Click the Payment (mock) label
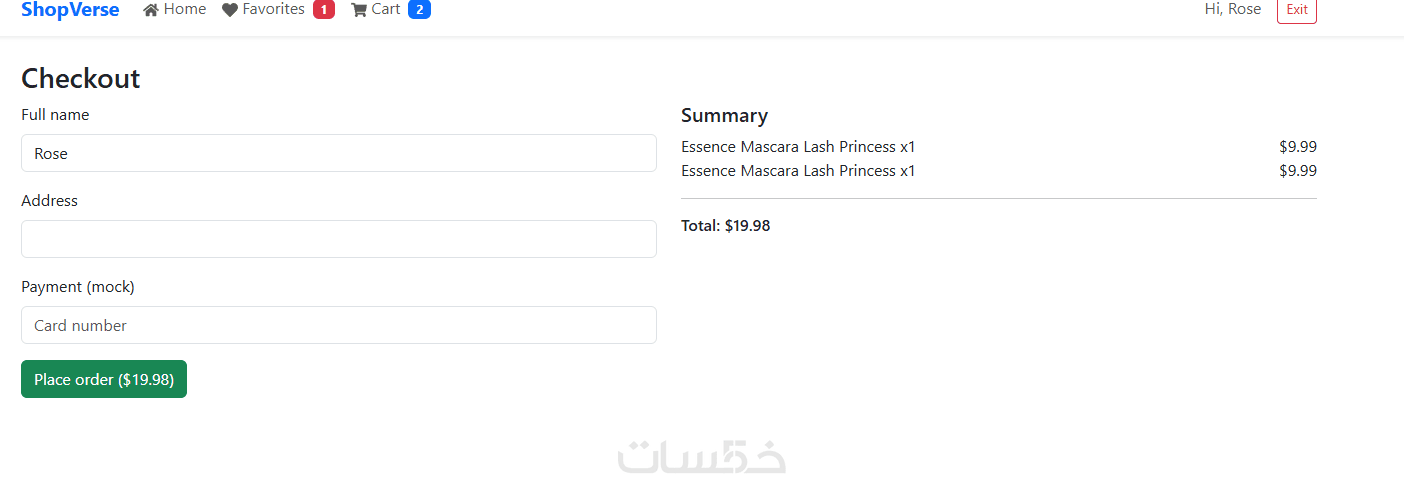This screenshot has height=484, width=1404. tap(78, 287)
